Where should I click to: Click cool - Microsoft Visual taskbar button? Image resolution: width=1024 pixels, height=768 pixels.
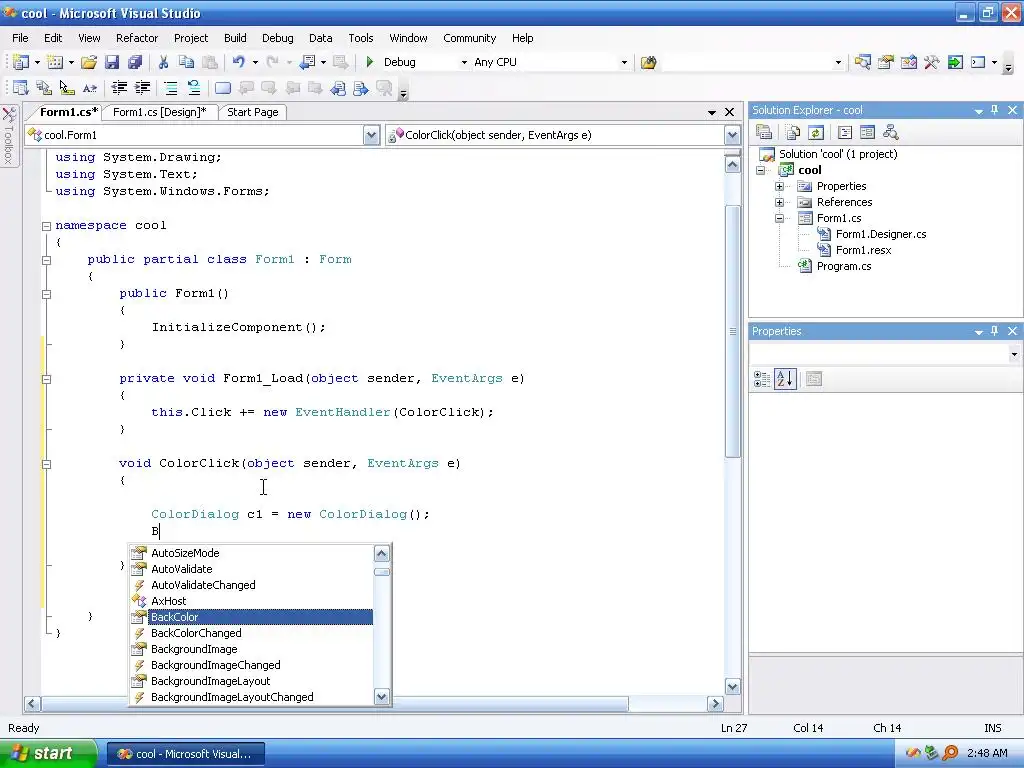185,754
